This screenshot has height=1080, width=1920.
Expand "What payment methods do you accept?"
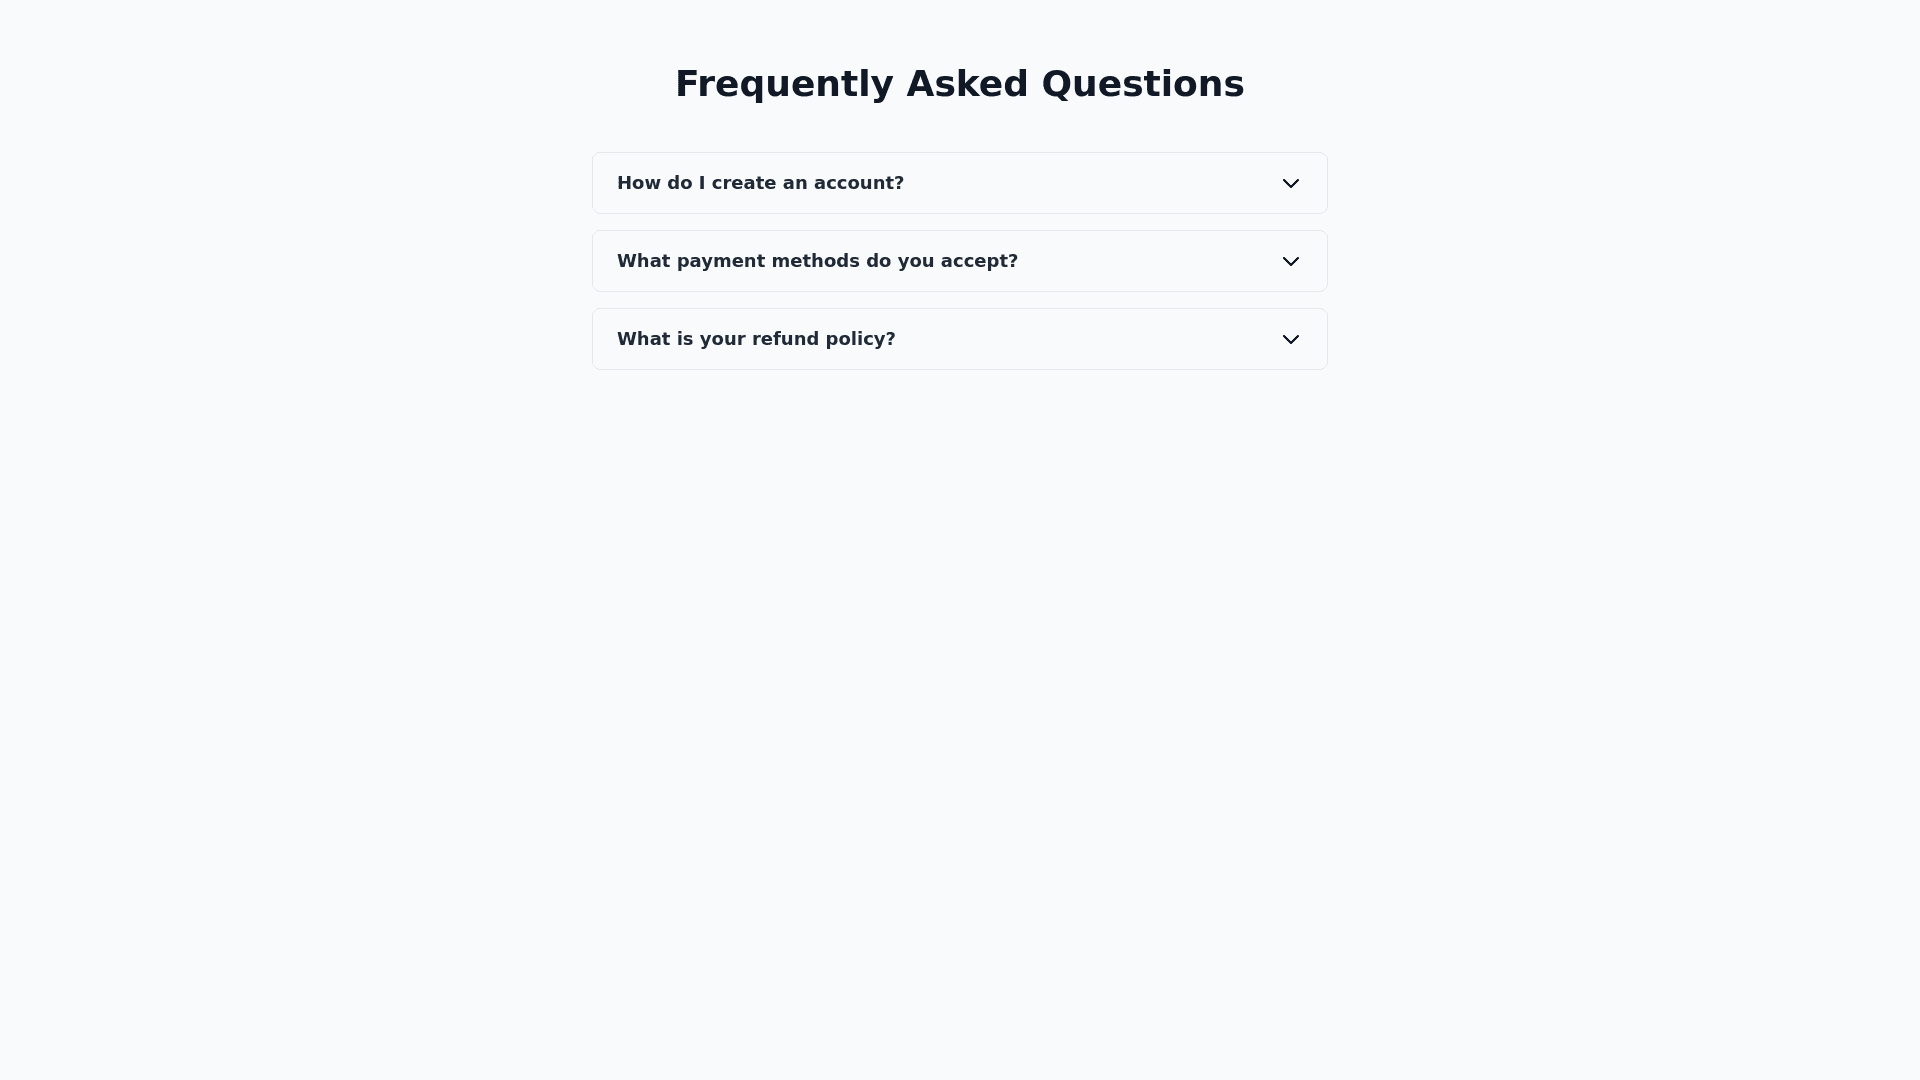[959, 261]
